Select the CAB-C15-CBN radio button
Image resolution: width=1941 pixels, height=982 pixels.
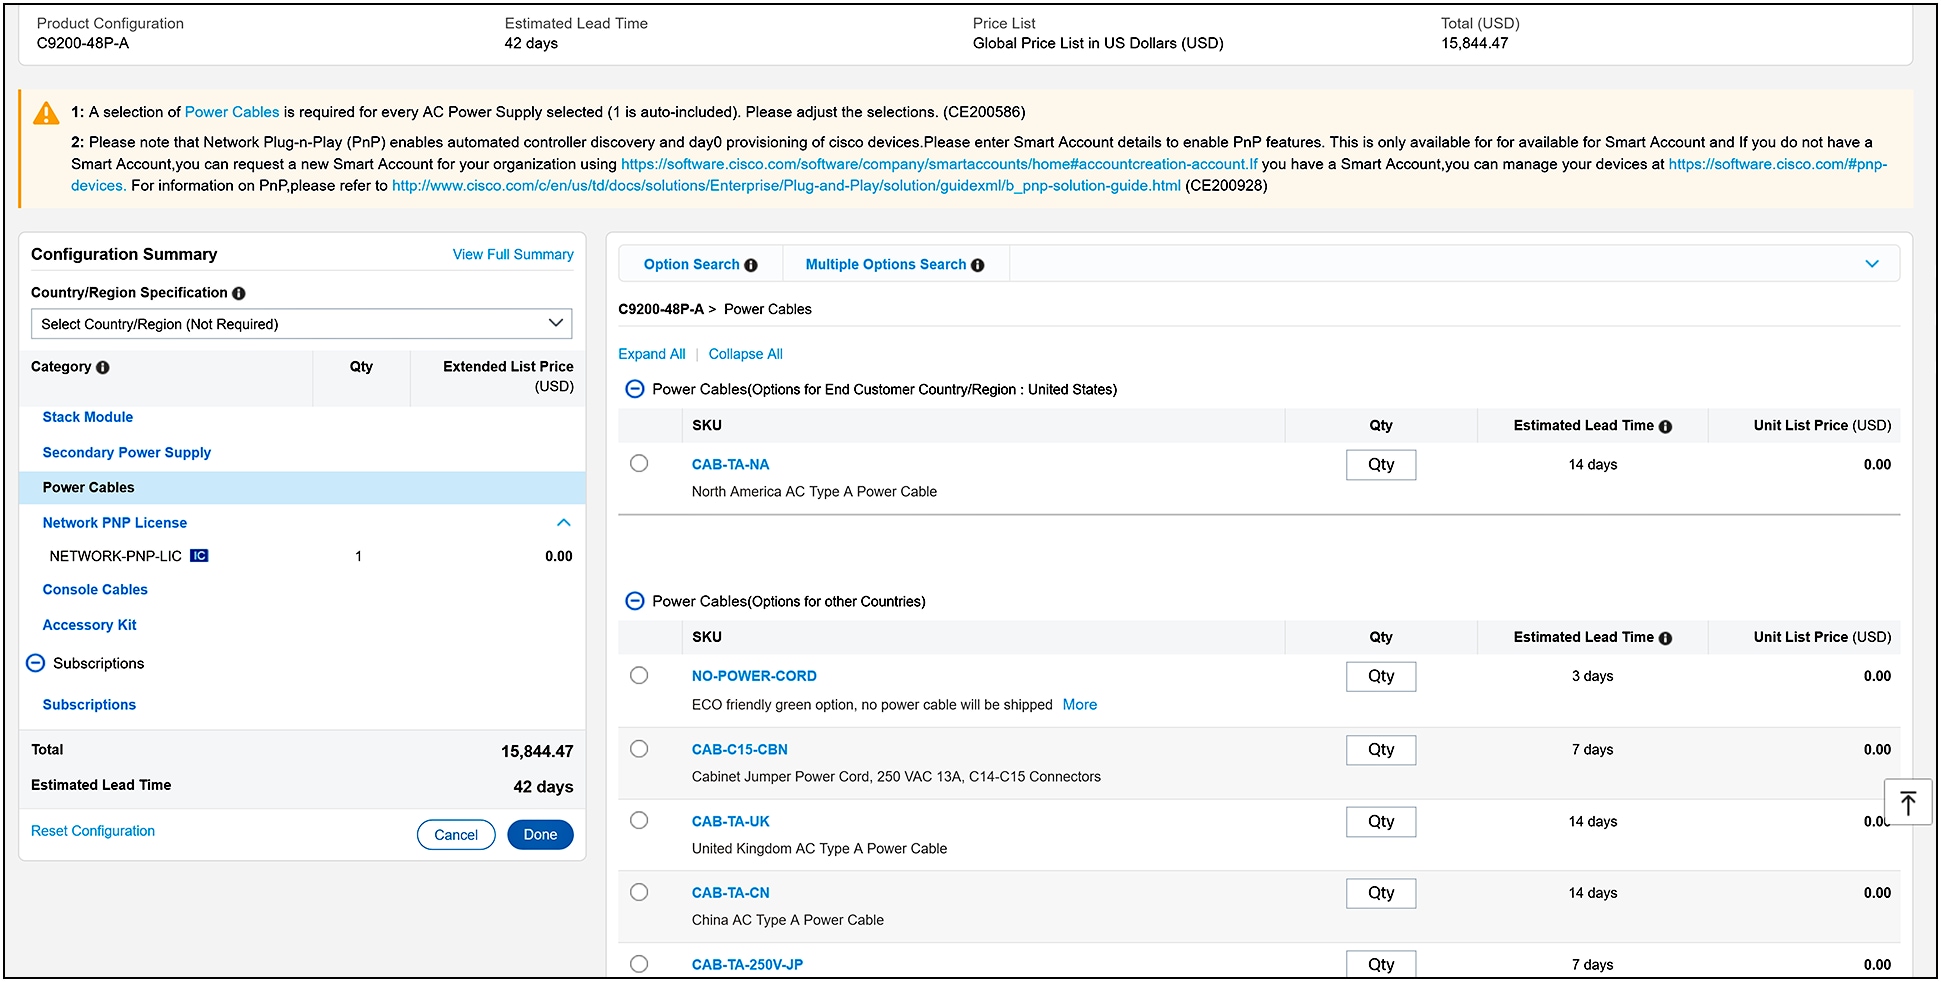coord(639,748)
